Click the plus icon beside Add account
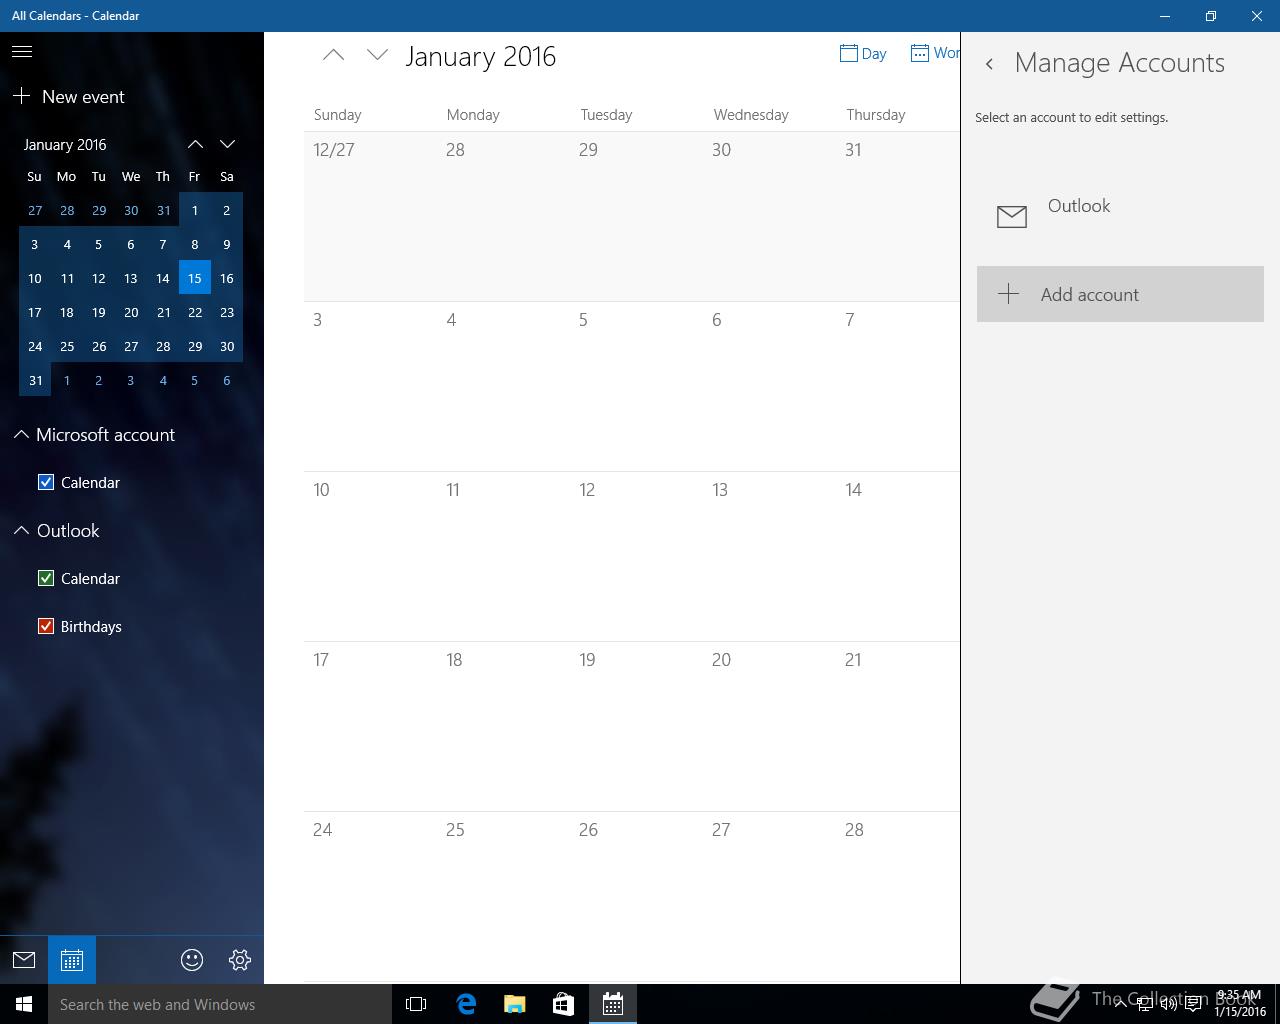This screenshot has width=1280, height=1024. coord(1009,294)
